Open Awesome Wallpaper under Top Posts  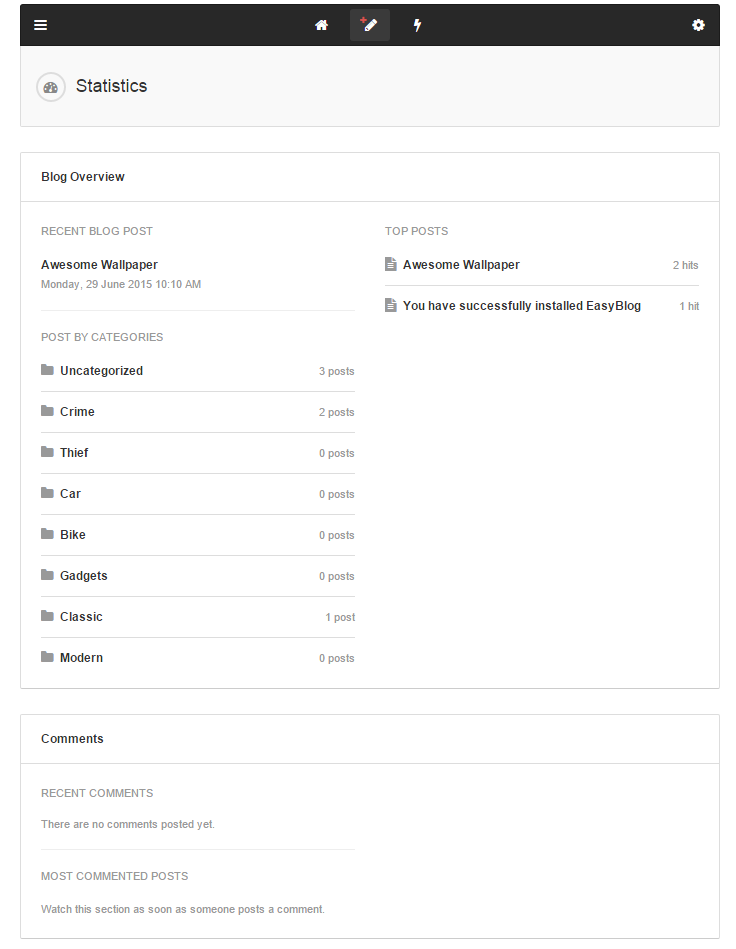pos(461,264)
